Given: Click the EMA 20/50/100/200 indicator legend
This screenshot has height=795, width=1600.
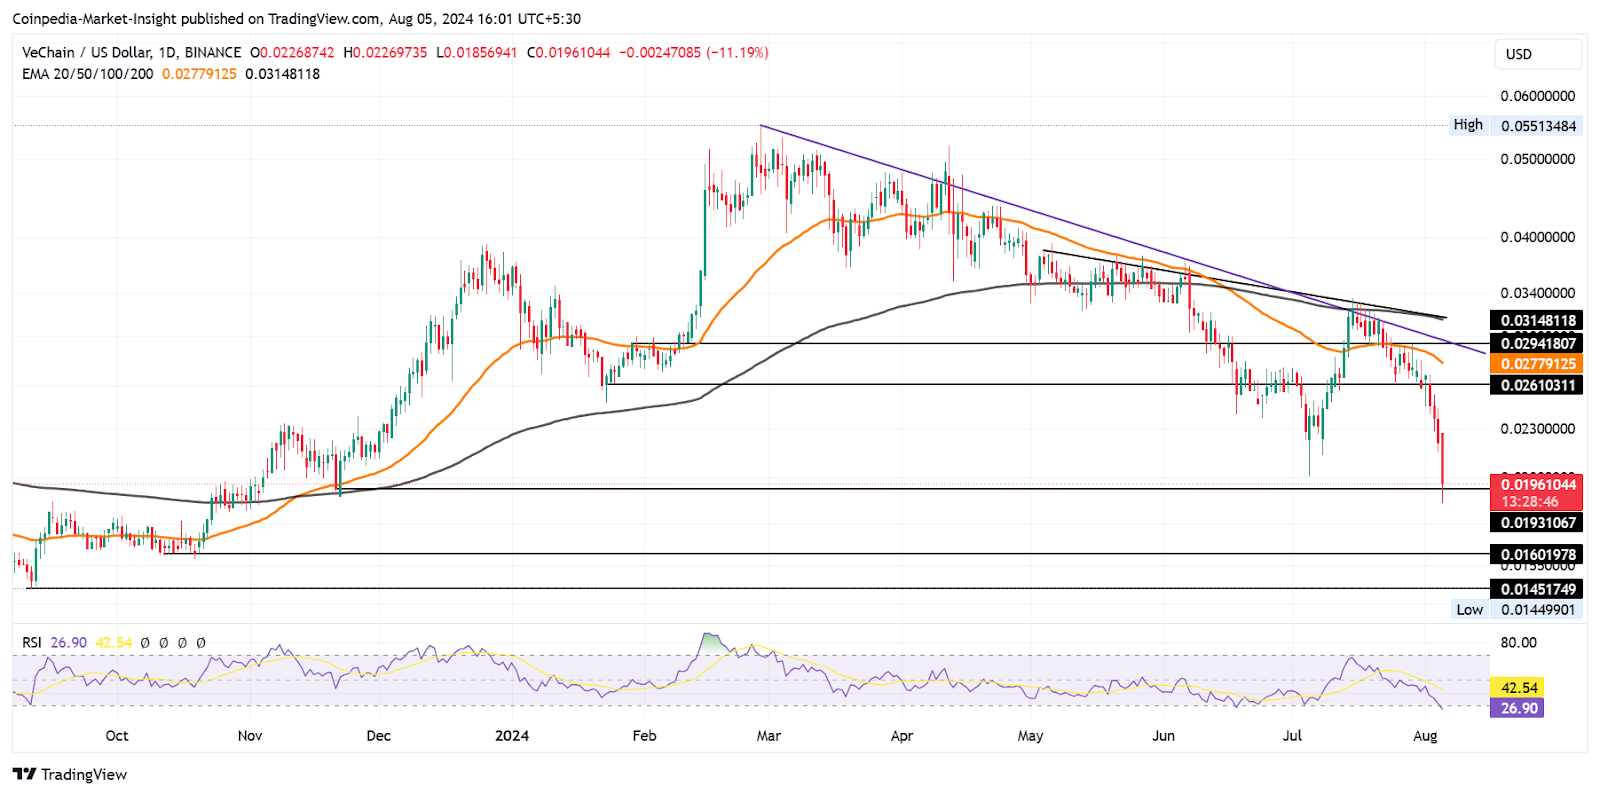Looking at the screenshot, I should tap(88, 74).
